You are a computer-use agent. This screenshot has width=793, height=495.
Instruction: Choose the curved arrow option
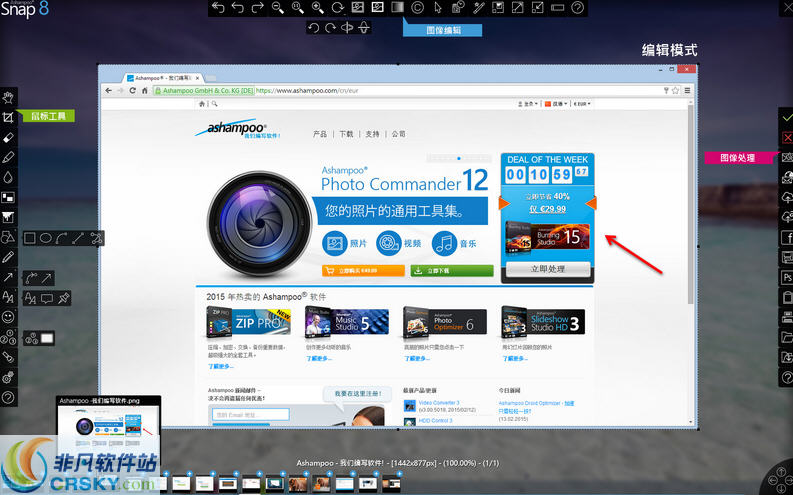click(x=32, y=278)
